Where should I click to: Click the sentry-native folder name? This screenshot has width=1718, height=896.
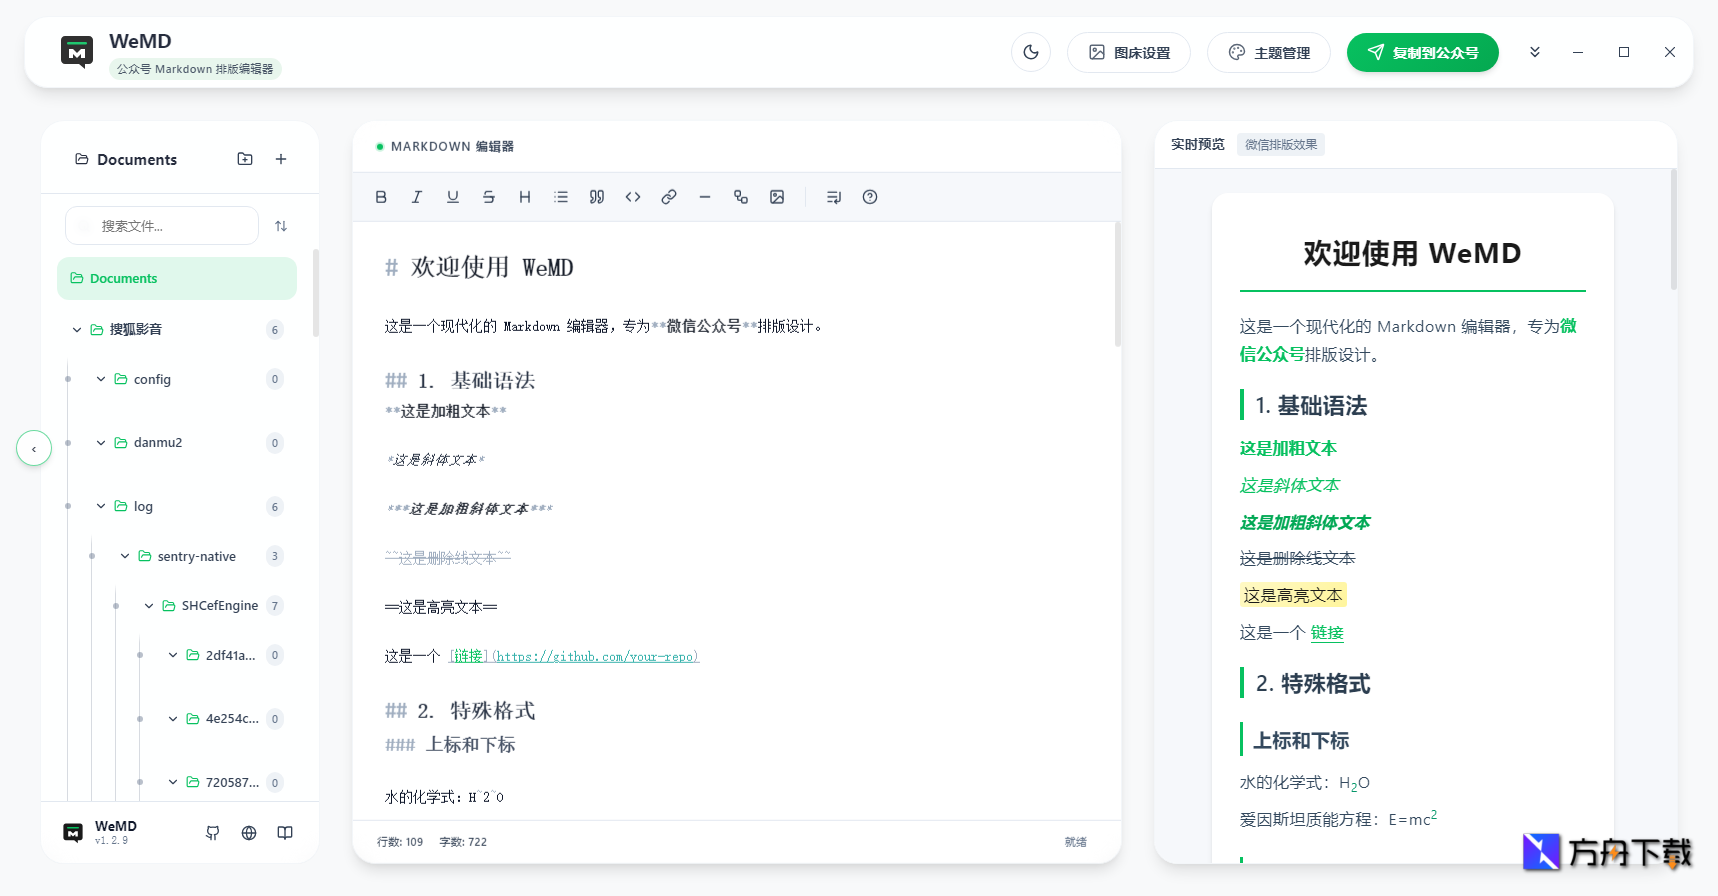point(197,556)
